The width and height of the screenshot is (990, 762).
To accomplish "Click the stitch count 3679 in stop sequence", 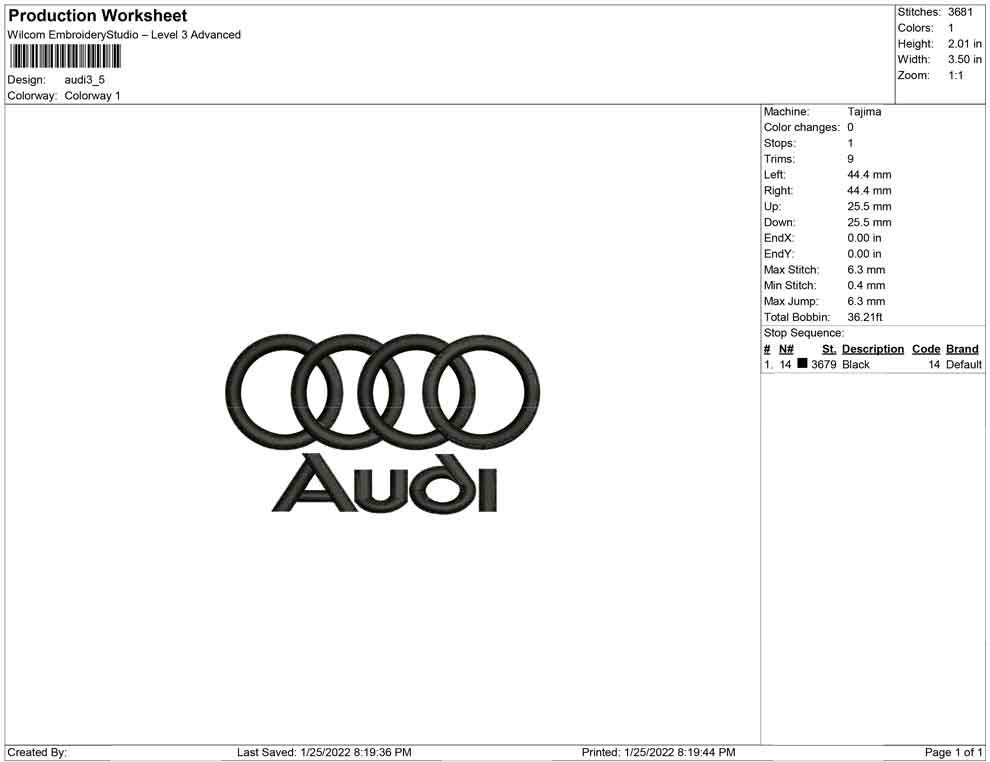I will (824, 365).
